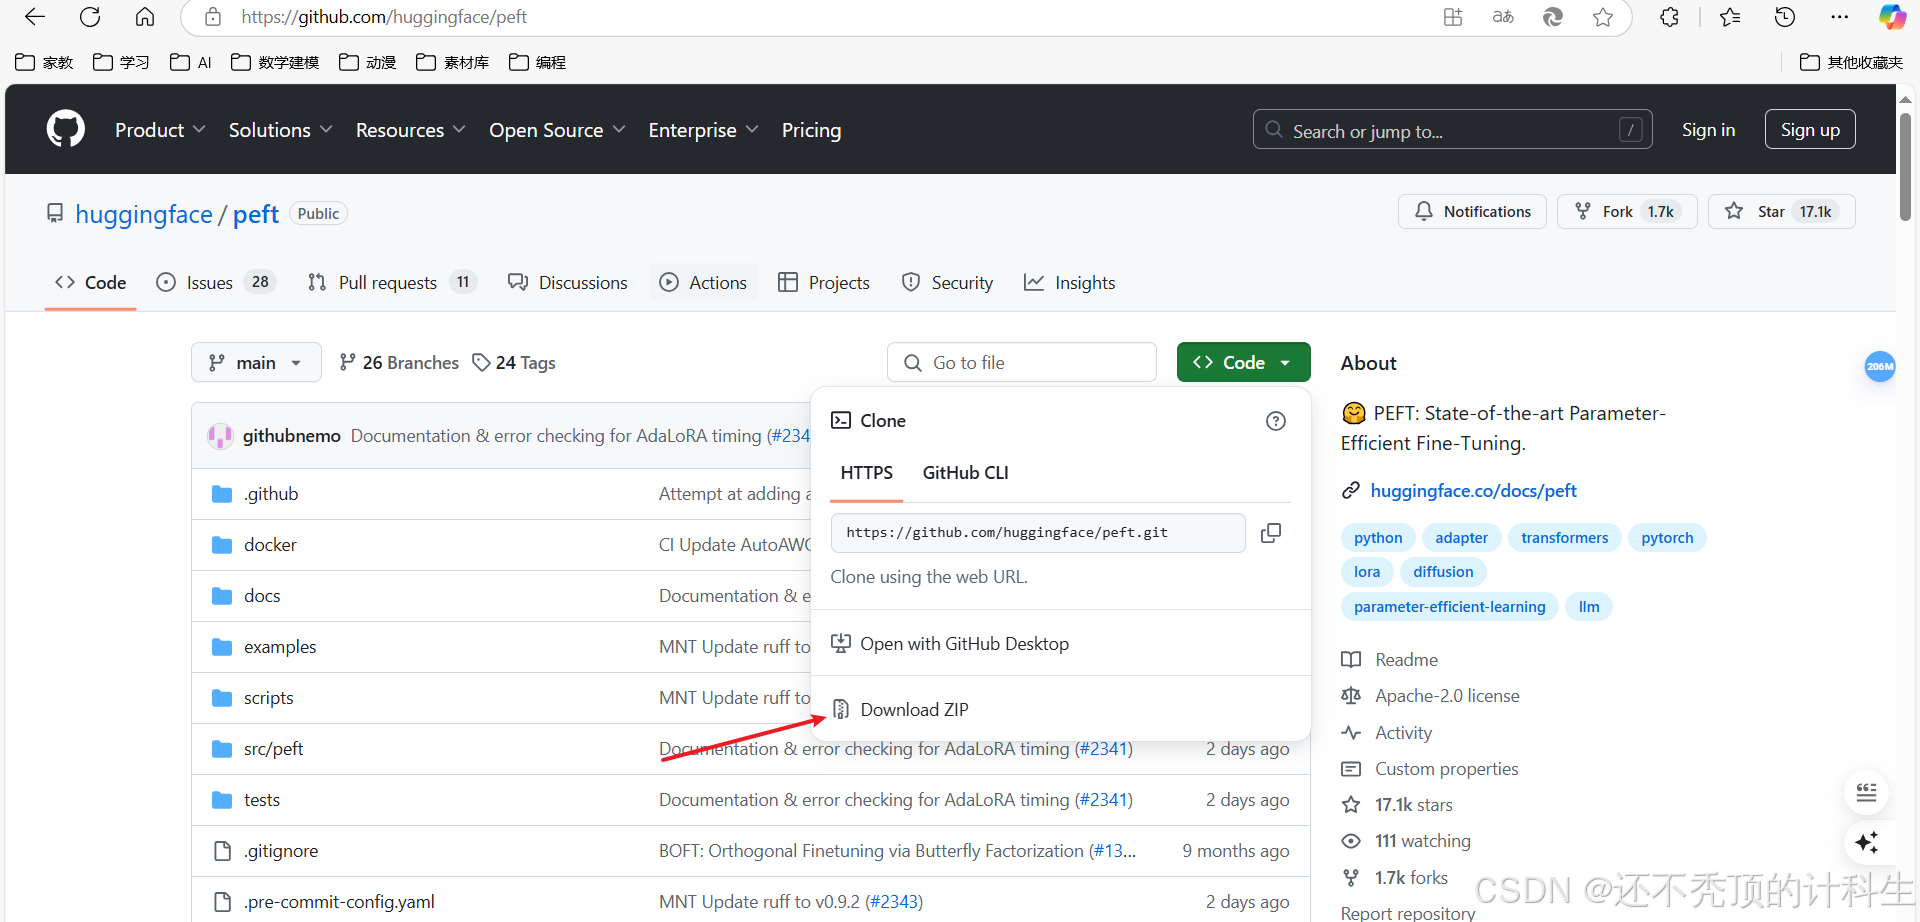Expand the green Code dropdown button

[1243, 363]
